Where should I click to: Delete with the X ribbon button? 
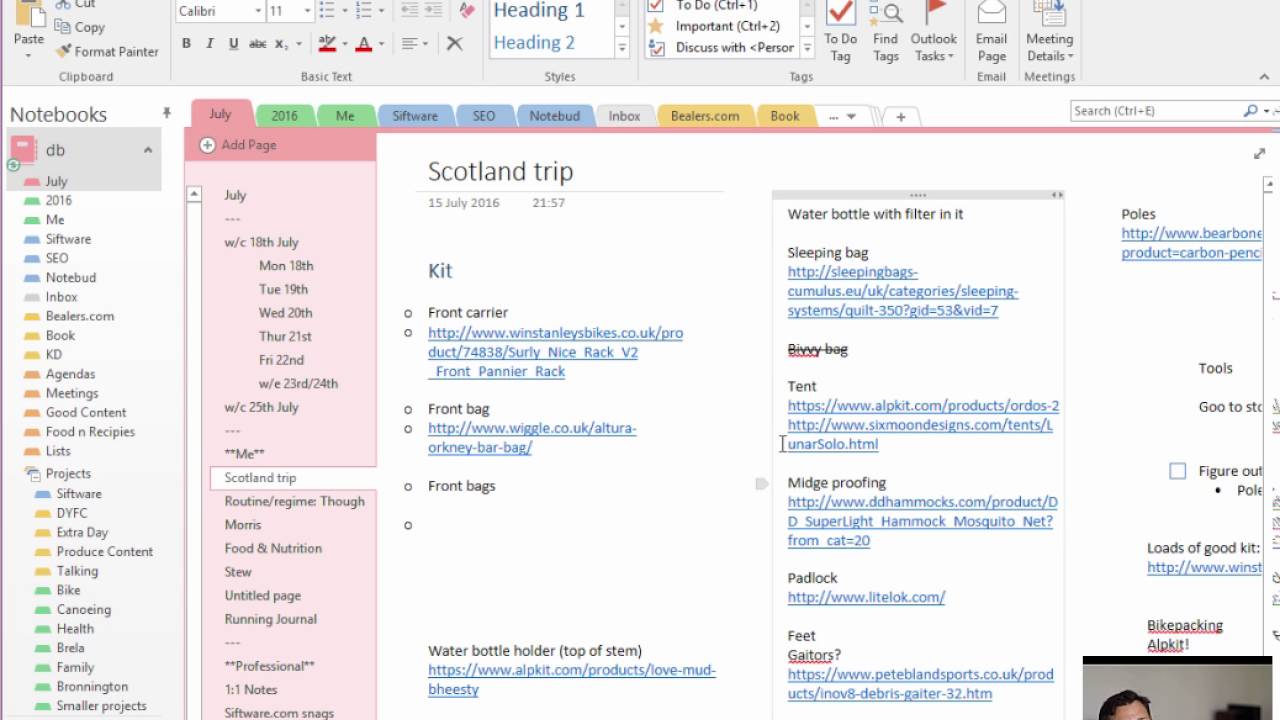coord(454,44)
